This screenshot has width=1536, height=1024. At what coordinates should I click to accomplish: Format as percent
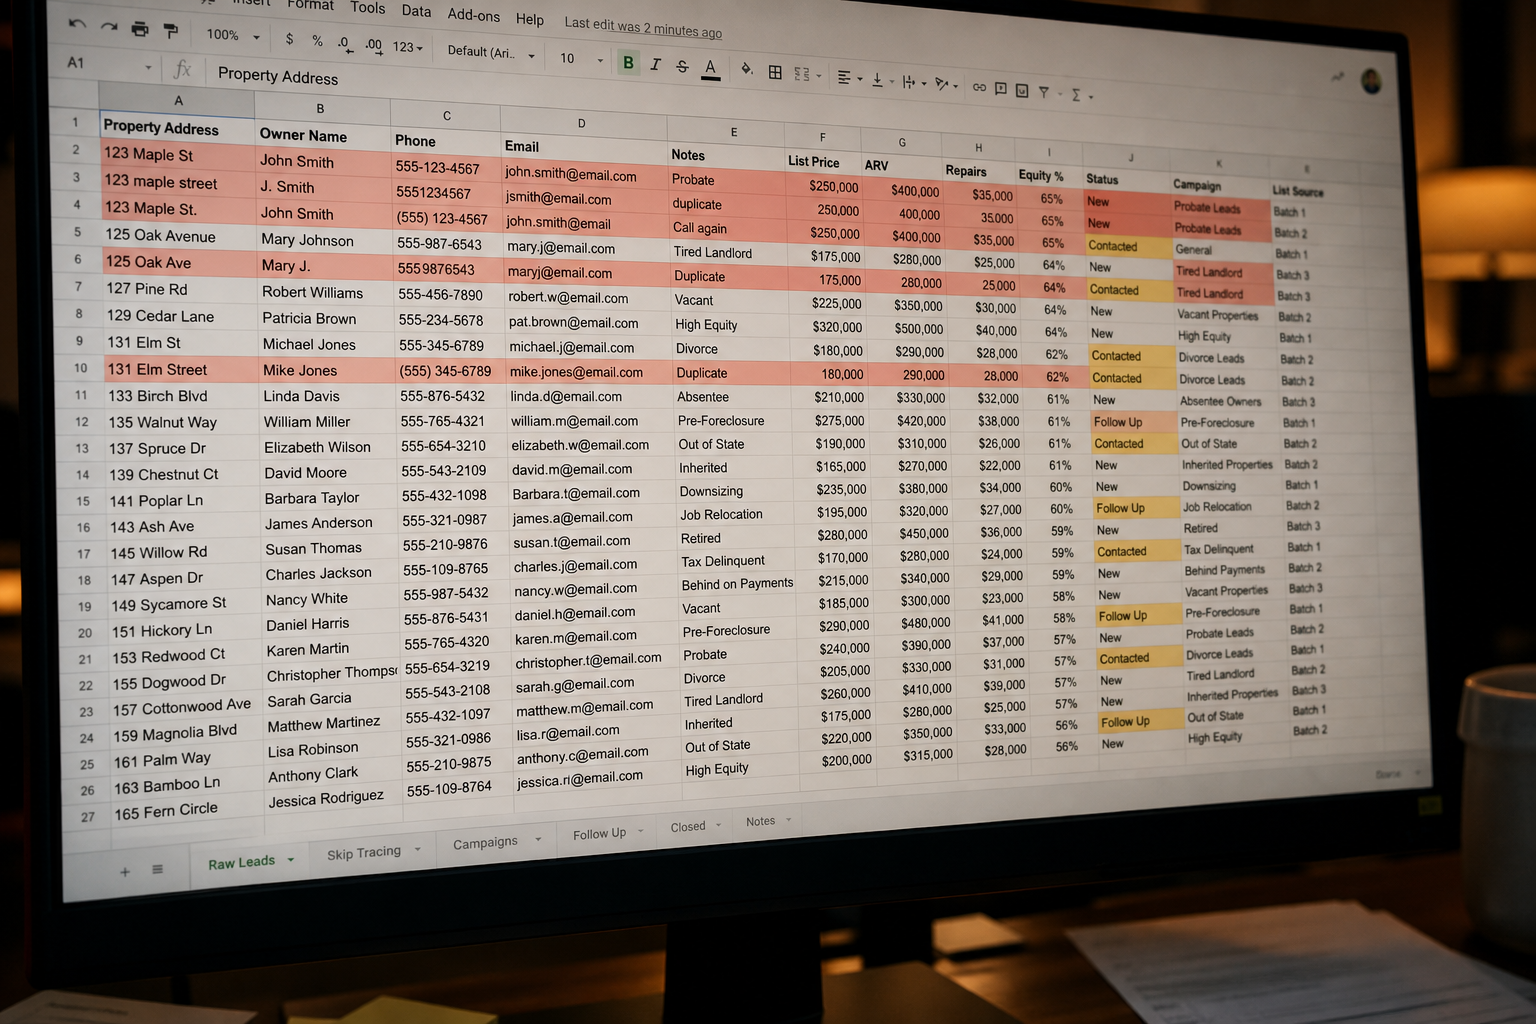pos(317,41)
